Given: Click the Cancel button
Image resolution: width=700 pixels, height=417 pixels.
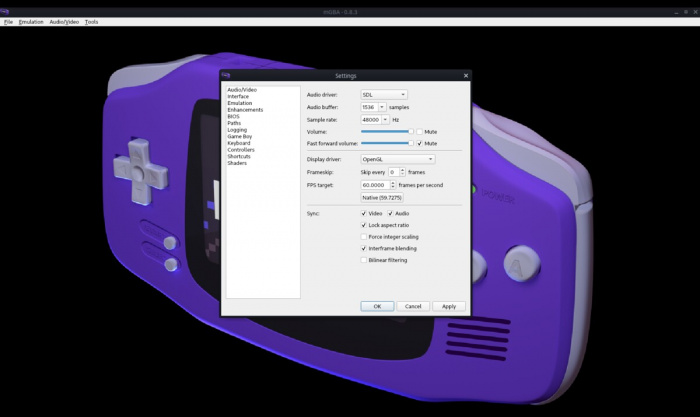Looking at the screenshot, I should click(413, 306).
